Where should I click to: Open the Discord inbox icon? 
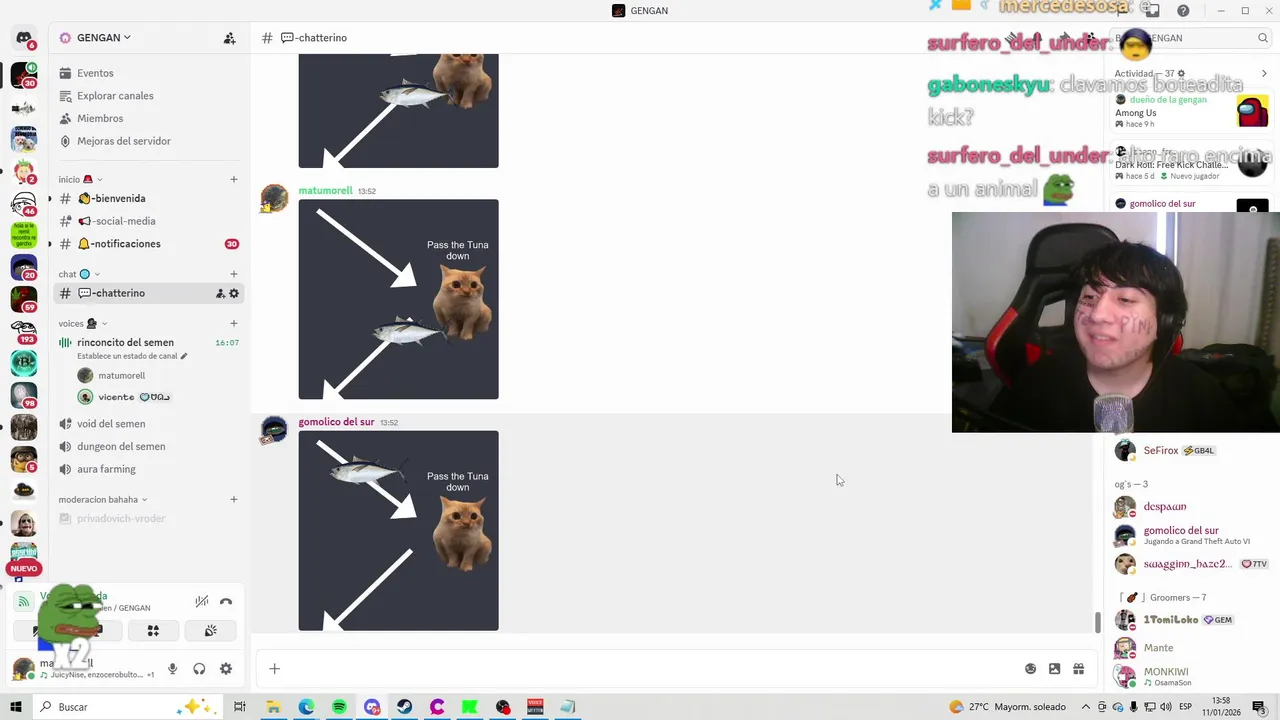point(1153,11)
